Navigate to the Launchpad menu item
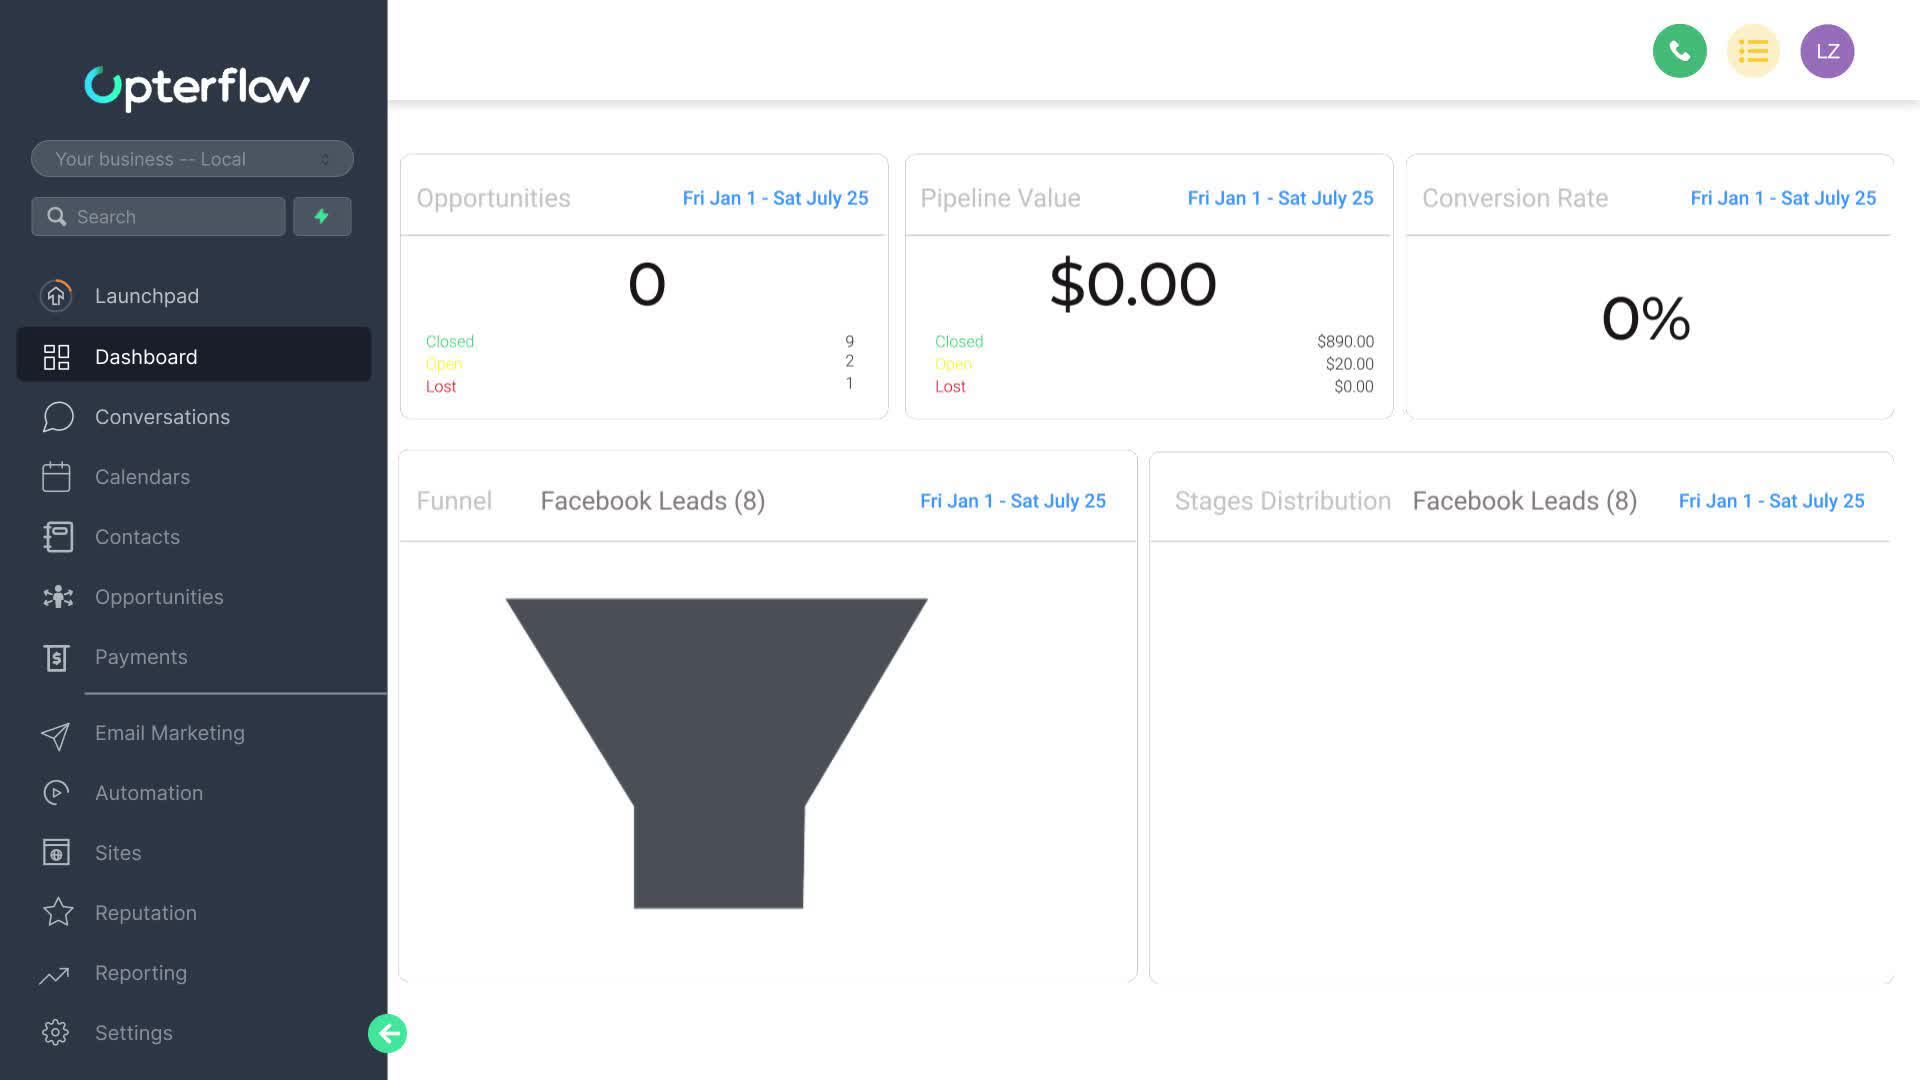The image size is (1920, 1080). tap(146, 296)
